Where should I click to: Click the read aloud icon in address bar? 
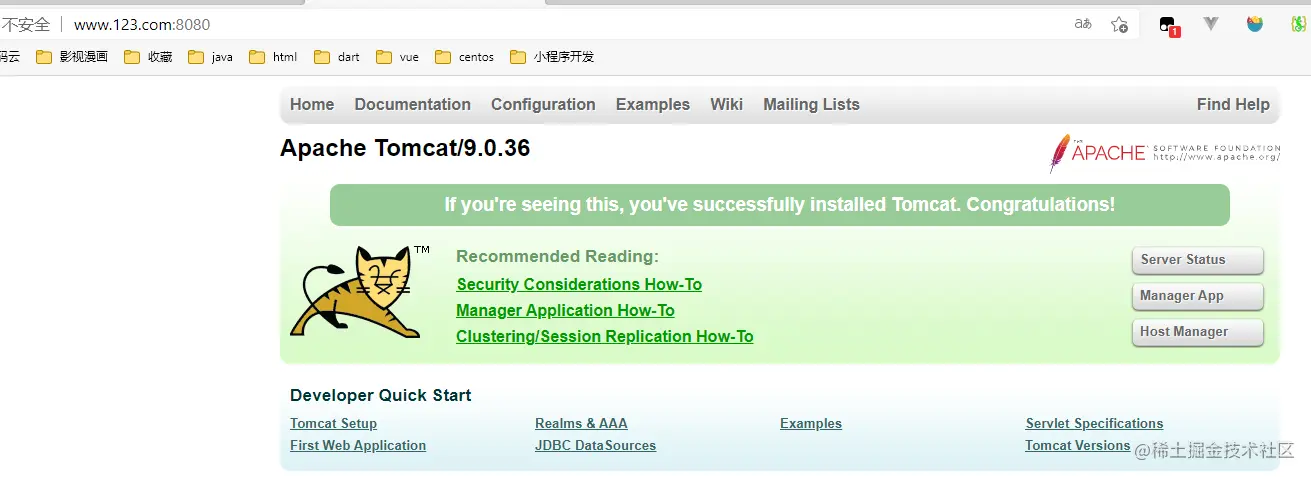click(x=1083, y=24)
